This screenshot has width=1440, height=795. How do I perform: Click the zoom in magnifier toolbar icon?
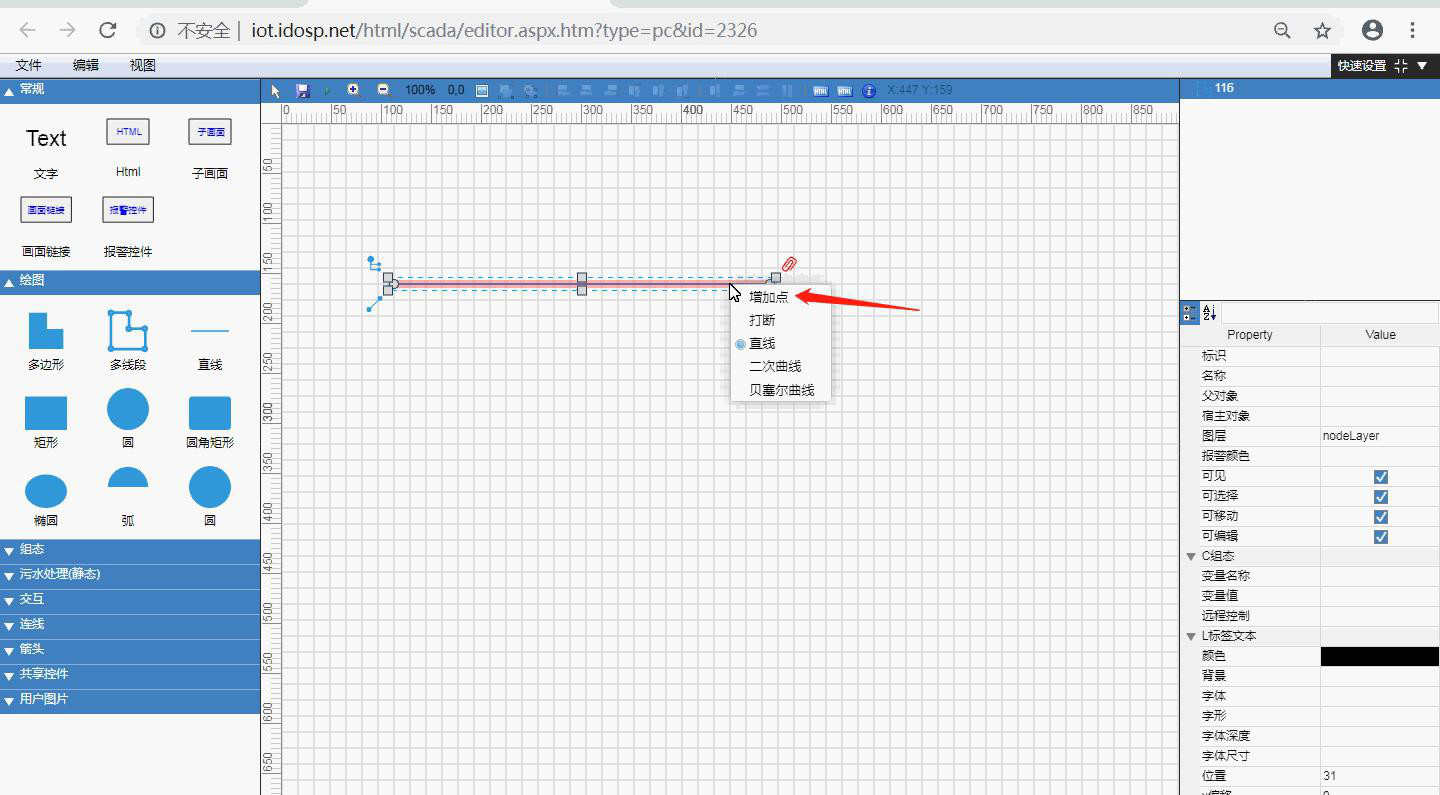click(x=353, y=90)
